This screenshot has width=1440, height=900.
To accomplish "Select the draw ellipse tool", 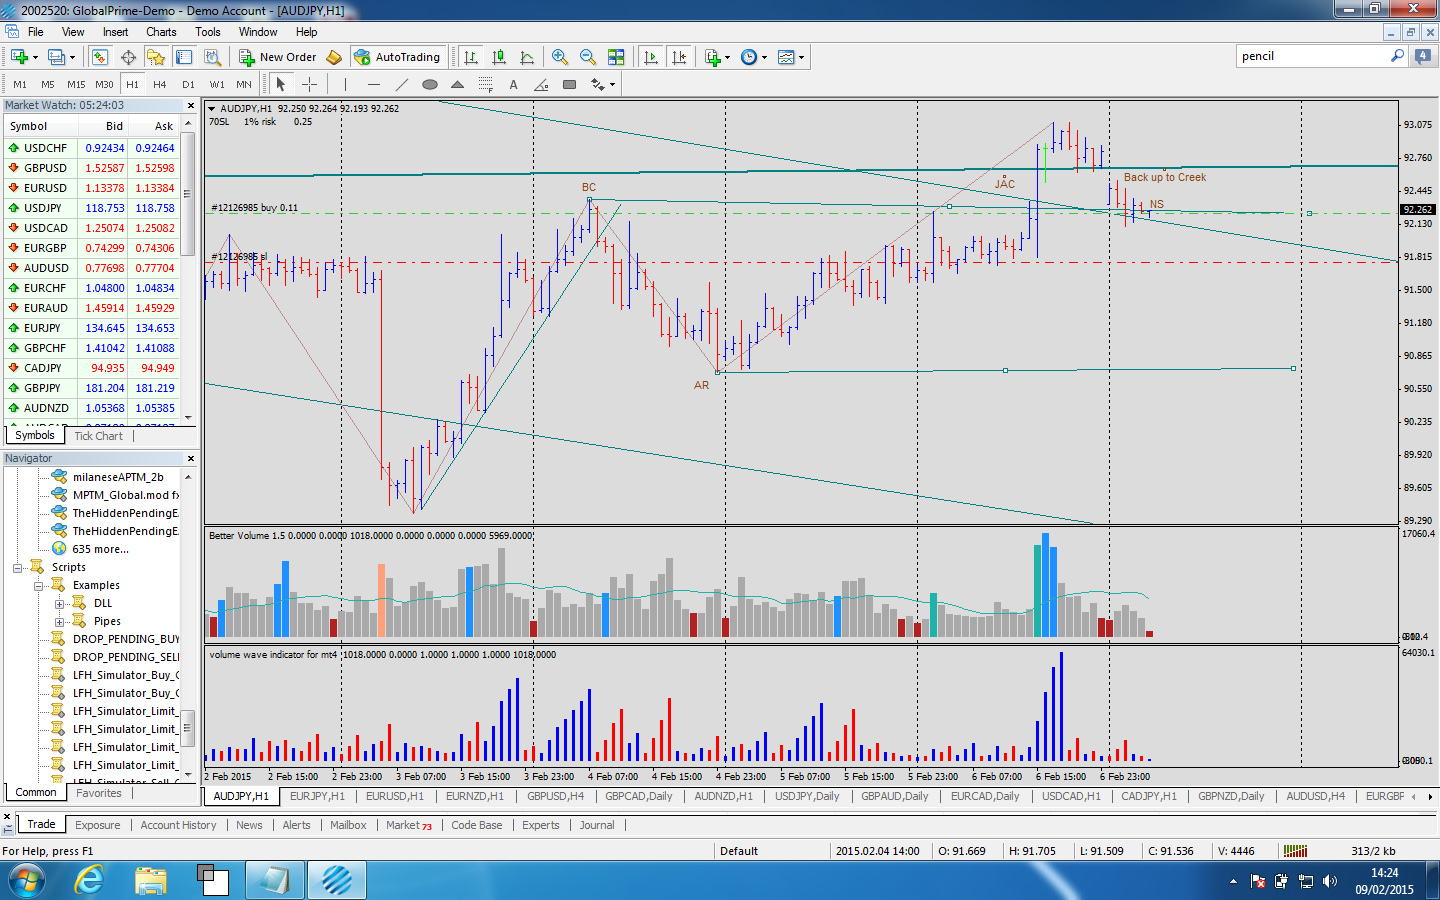I will (430, 84).
